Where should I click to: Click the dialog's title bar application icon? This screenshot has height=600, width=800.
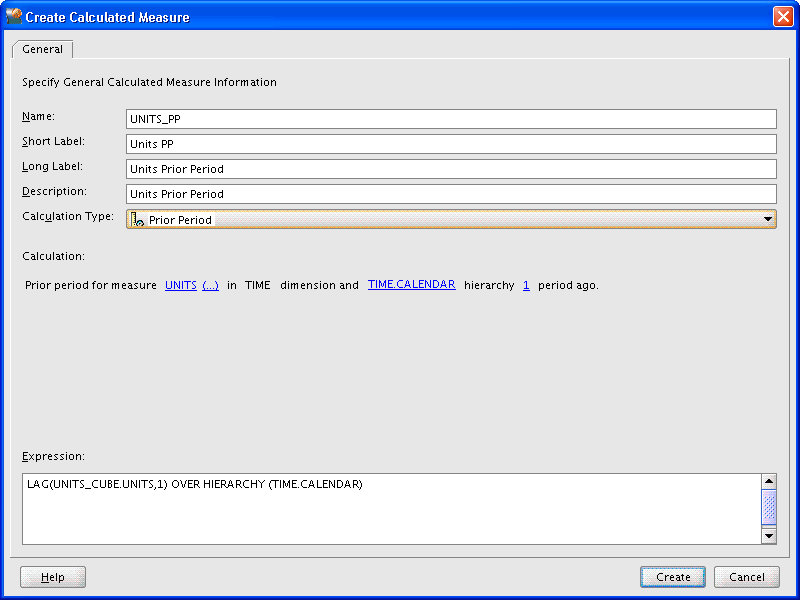click(x=14, y=15)
